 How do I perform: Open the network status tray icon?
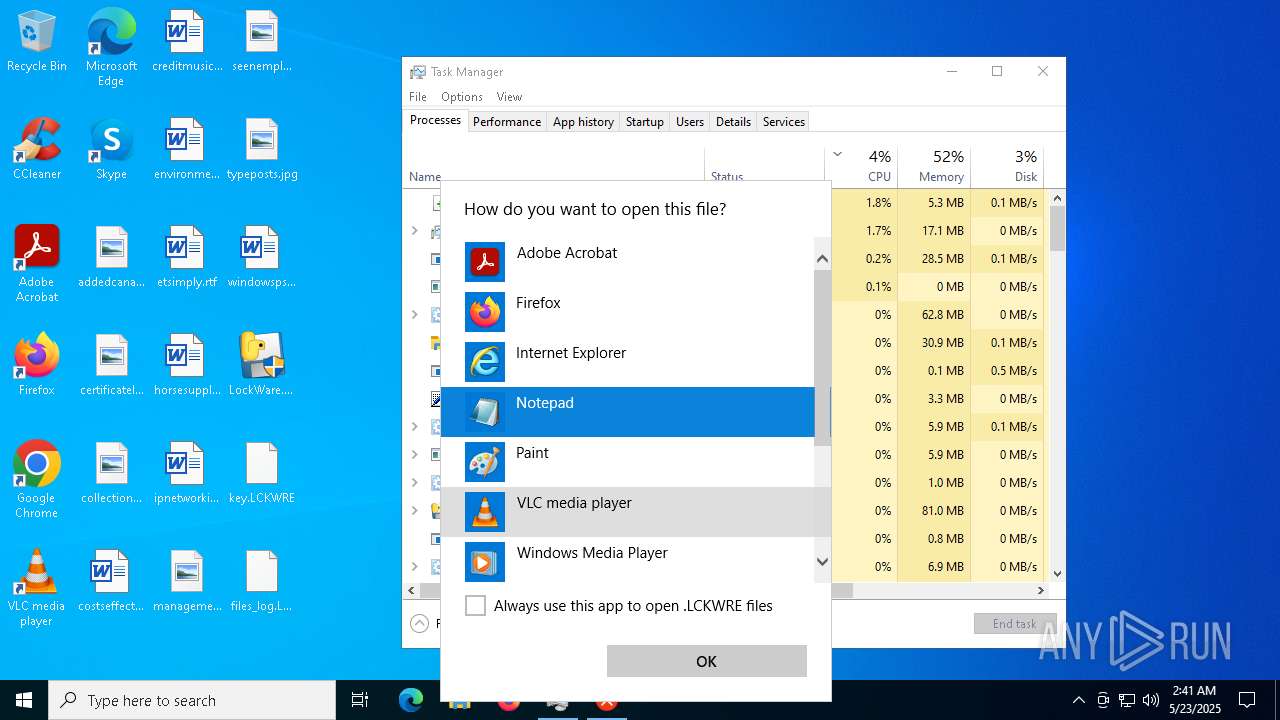pos(1127,700)
